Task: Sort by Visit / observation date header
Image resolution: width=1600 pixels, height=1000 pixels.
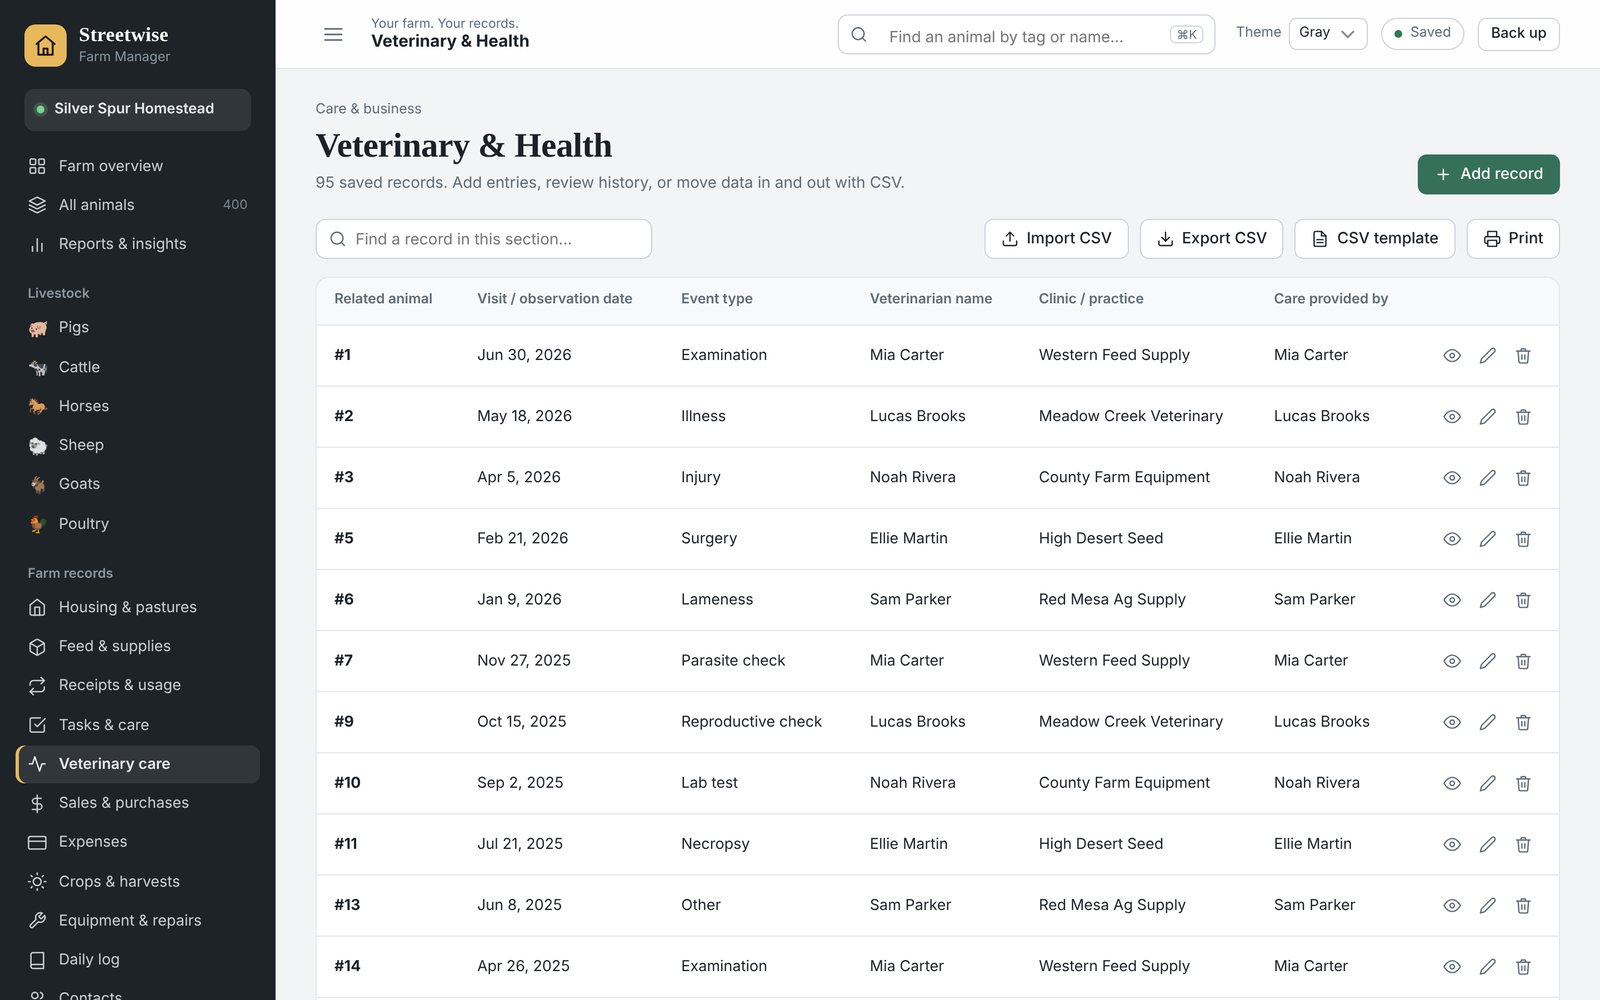Action: pyautogui.click(x=555, y=299)
